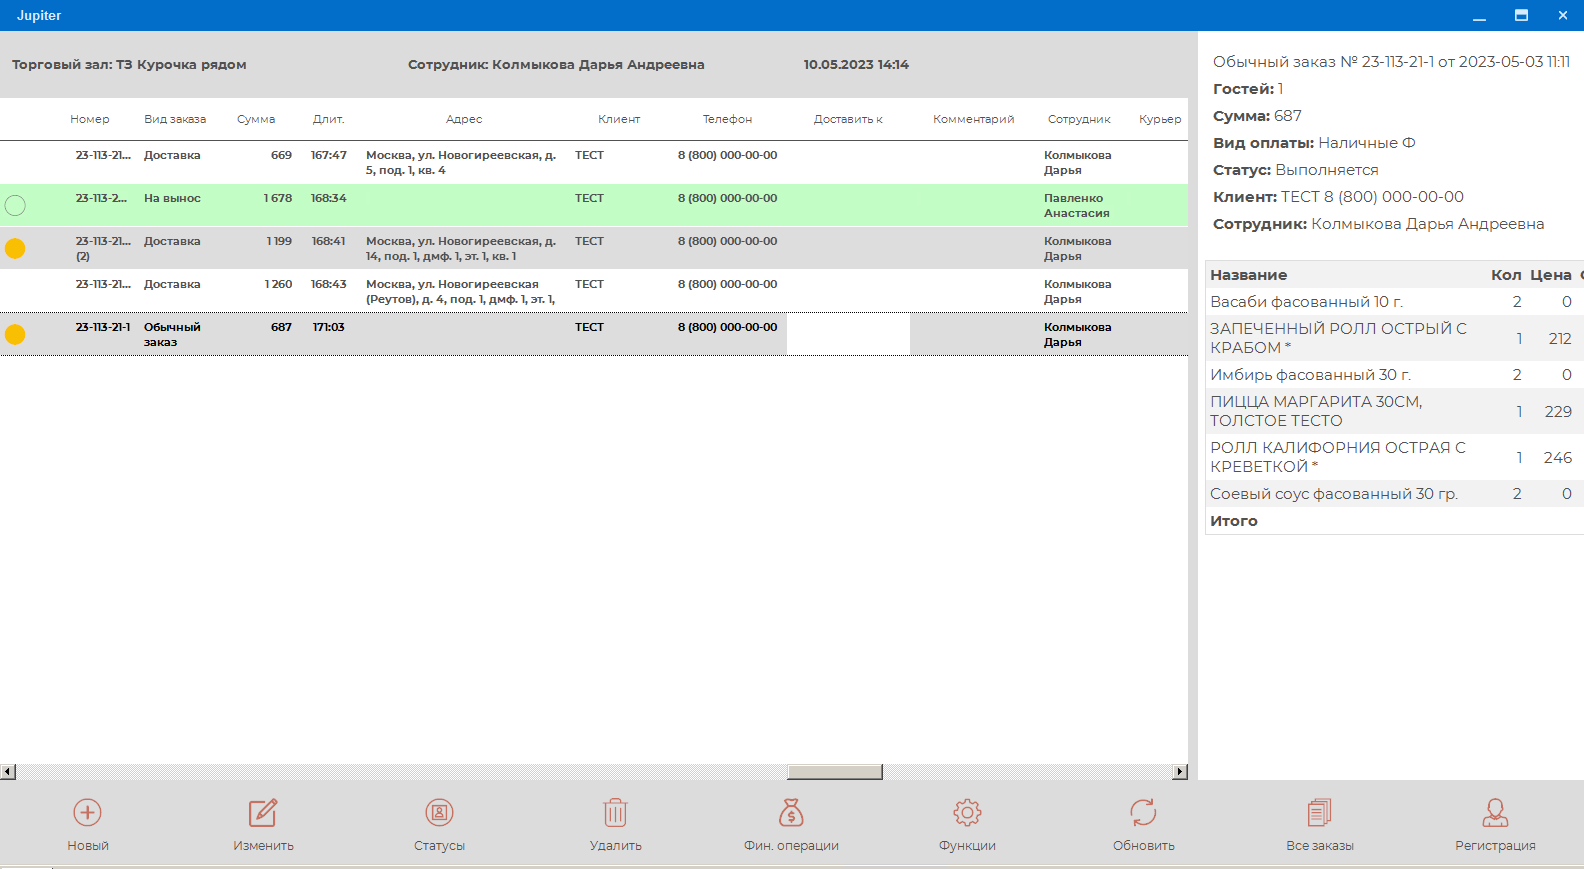Click the Телефон column header
Viewport: 1584px width, 869px height.
coord(727,119)
